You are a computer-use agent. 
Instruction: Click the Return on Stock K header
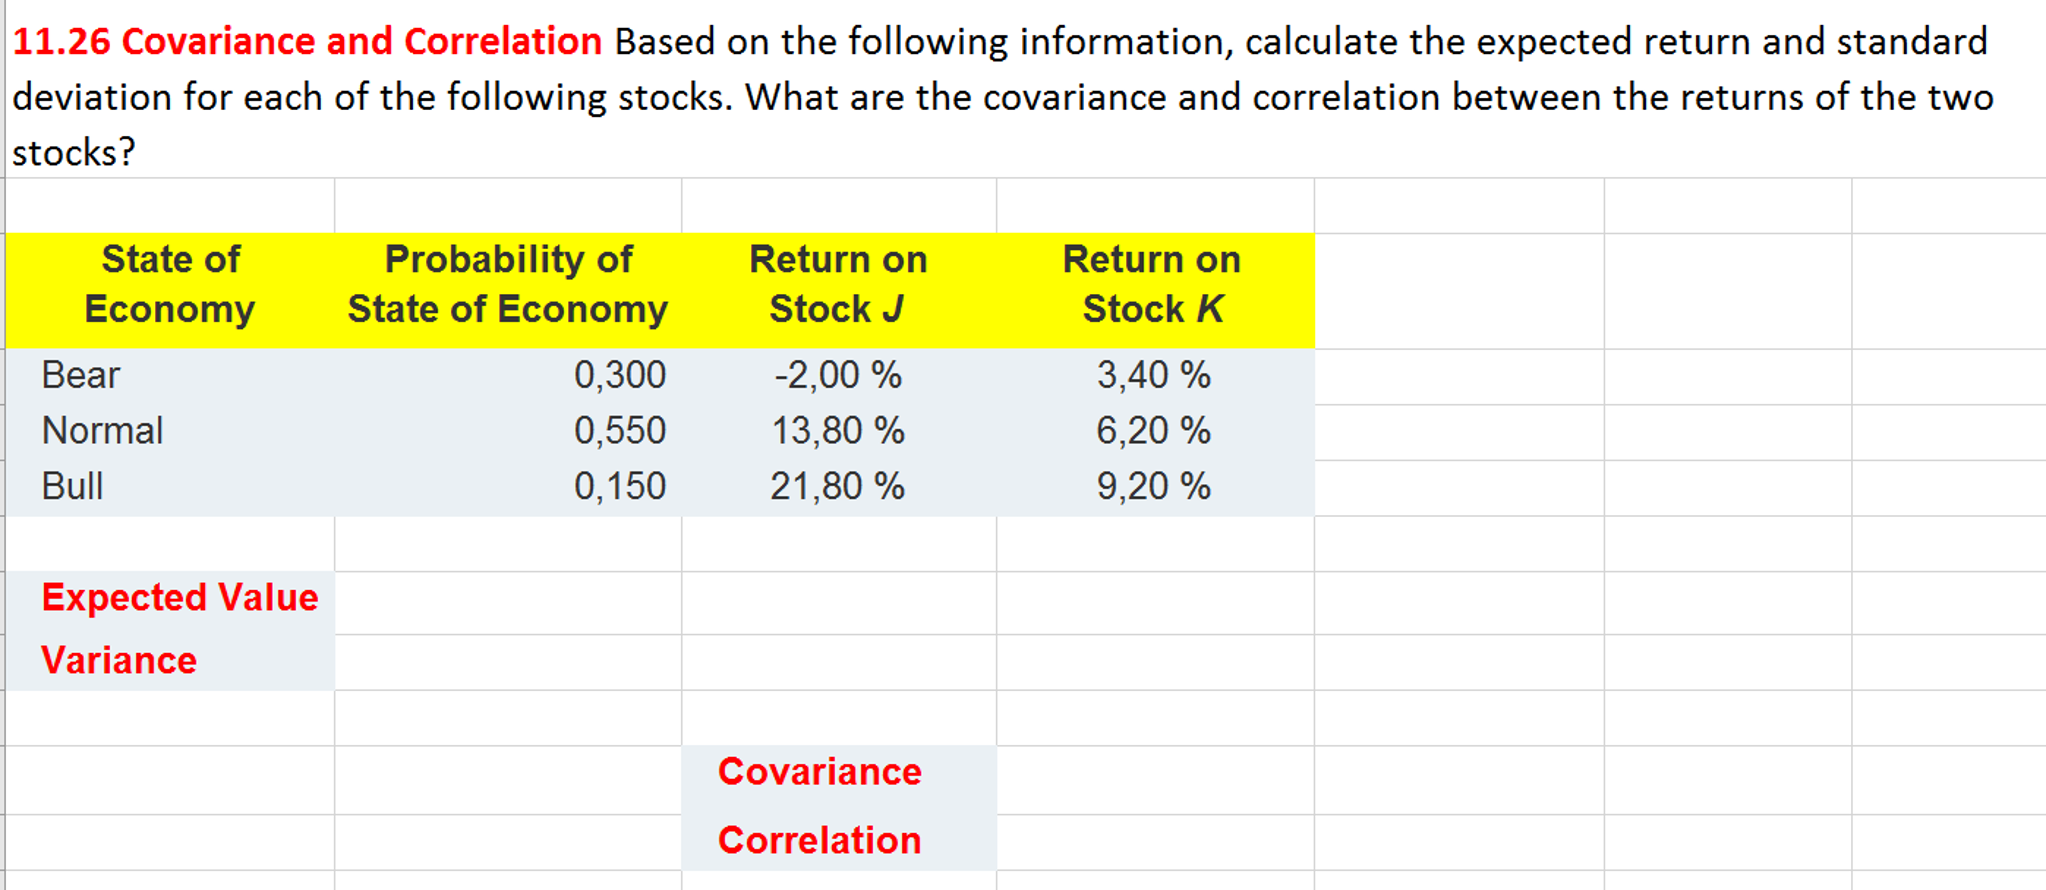pos(1153,285)
